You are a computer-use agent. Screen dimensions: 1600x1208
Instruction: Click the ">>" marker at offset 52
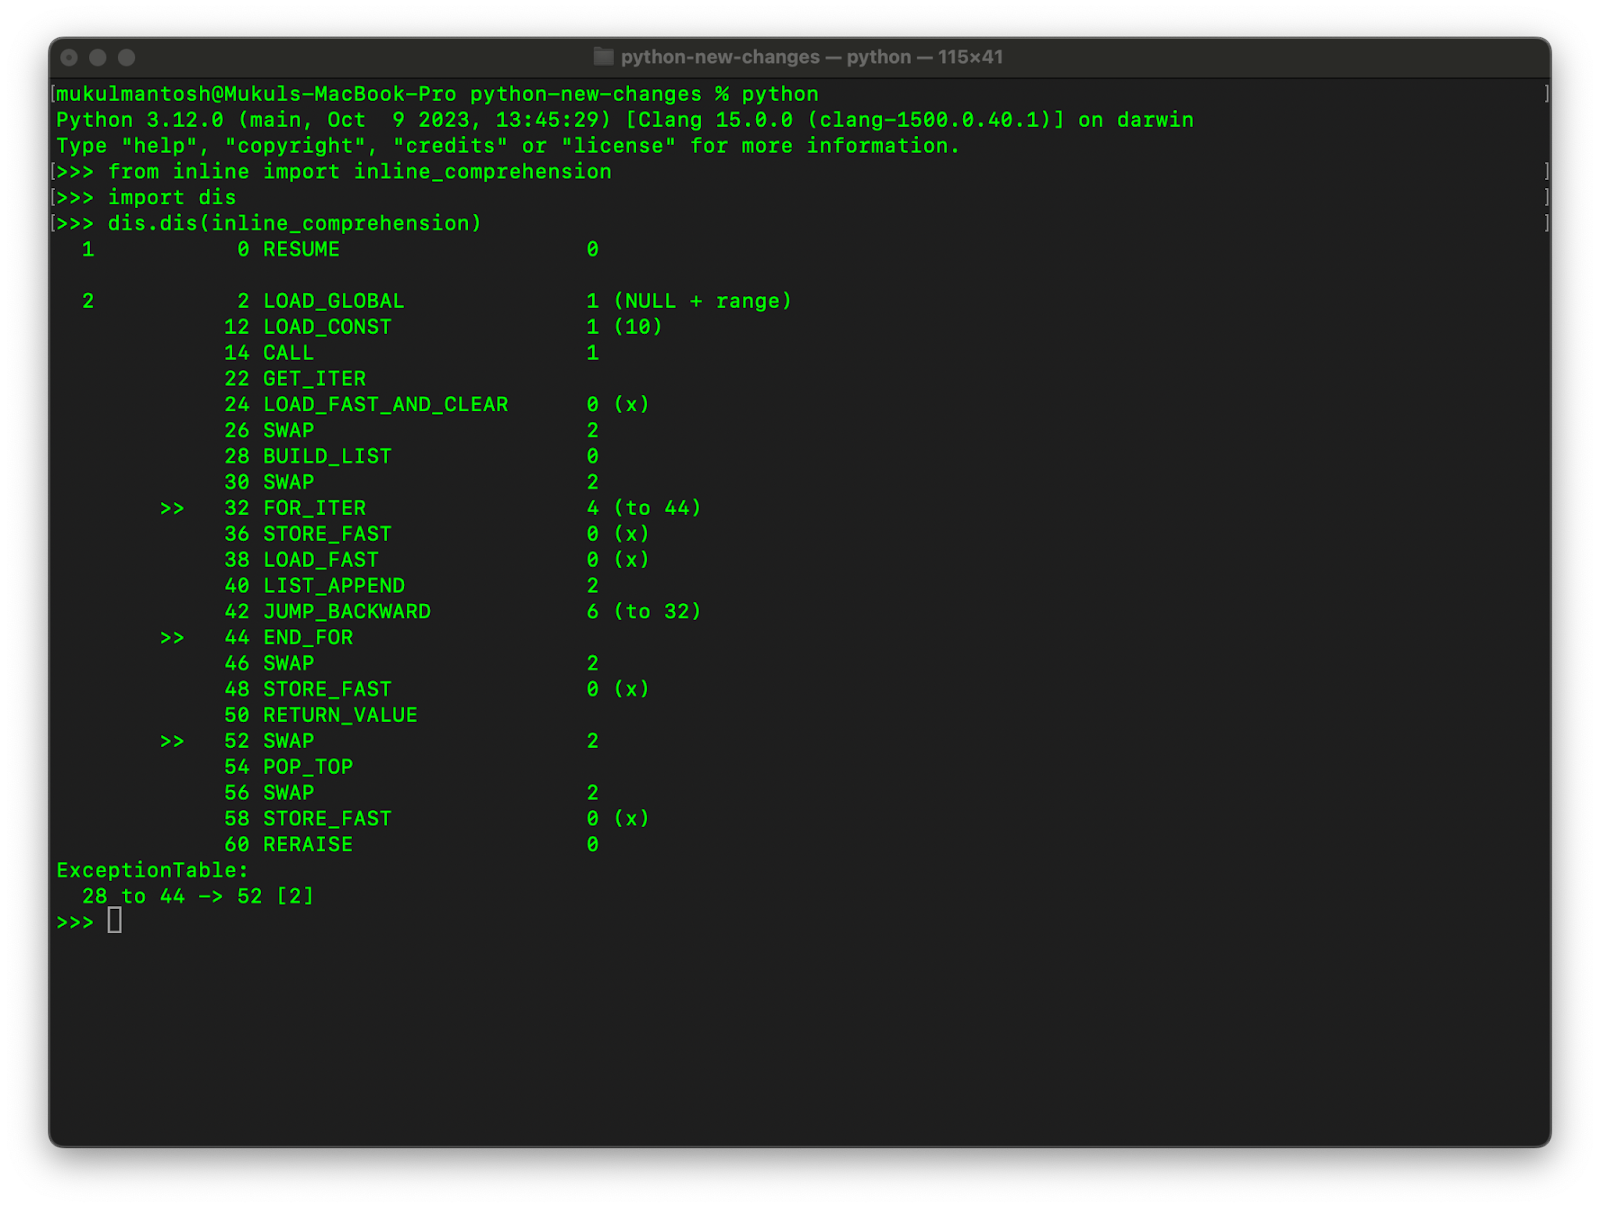tap(172, 741)
